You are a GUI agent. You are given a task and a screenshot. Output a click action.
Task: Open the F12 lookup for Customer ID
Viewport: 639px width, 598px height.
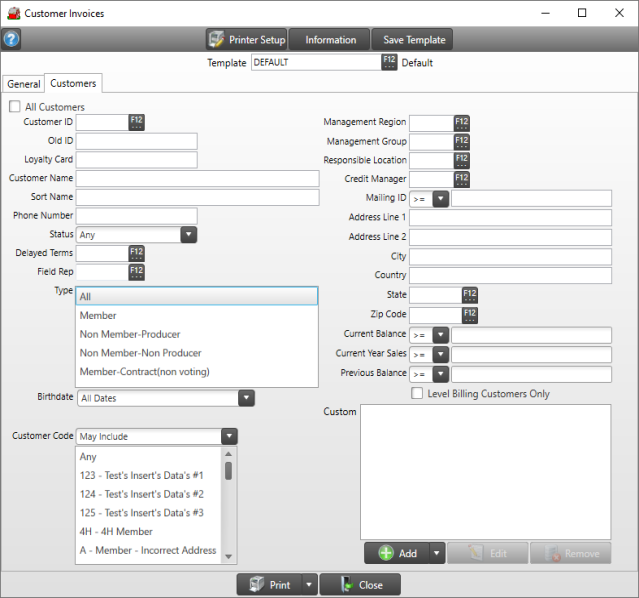(137, 122)
